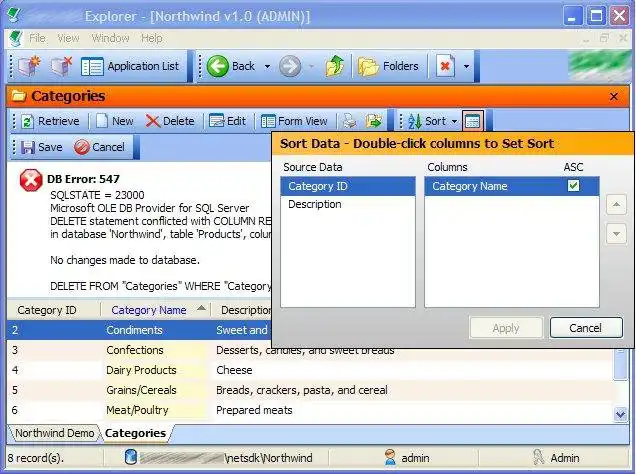Viewport: 636px width, 474px height.
Task: Switch to the Categories tab
Action: [135, 433]
